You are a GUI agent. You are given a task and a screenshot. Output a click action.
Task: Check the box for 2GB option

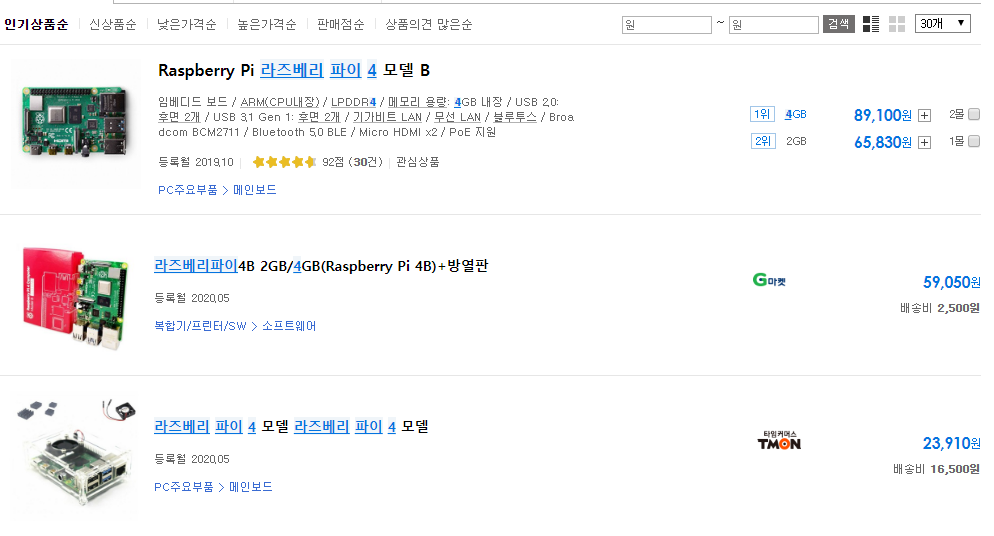pos(974,141)
